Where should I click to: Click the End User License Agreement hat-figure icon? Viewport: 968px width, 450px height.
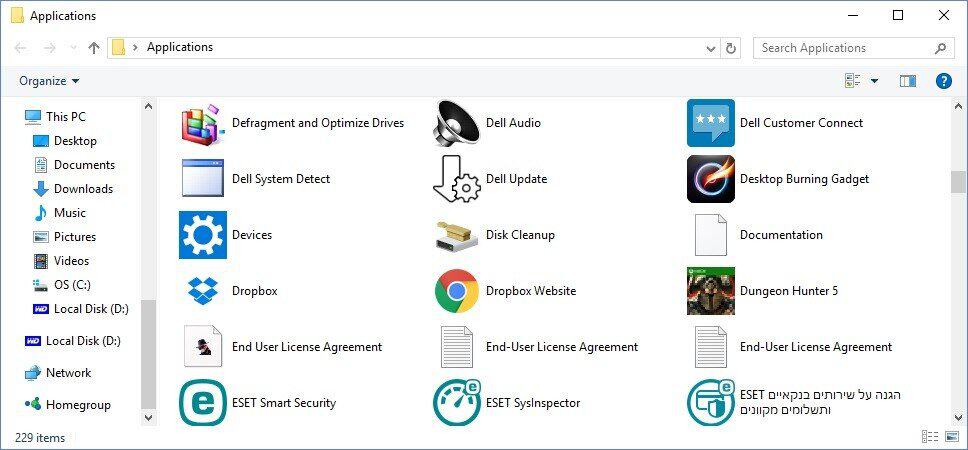point(202,346)
